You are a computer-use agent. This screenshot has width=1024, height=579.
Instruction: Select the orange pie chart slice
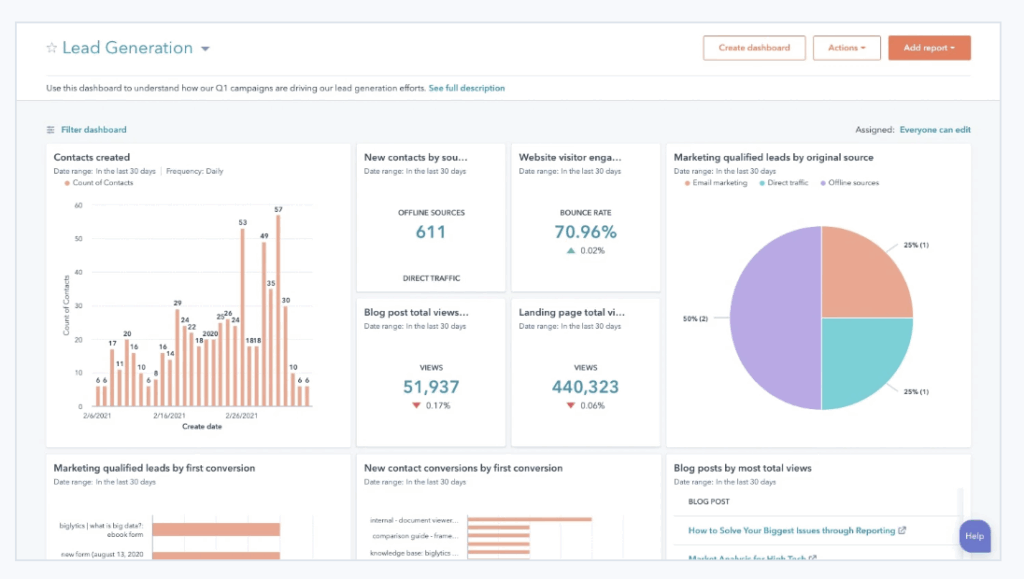pyautogui.click(x=859, y=279)
